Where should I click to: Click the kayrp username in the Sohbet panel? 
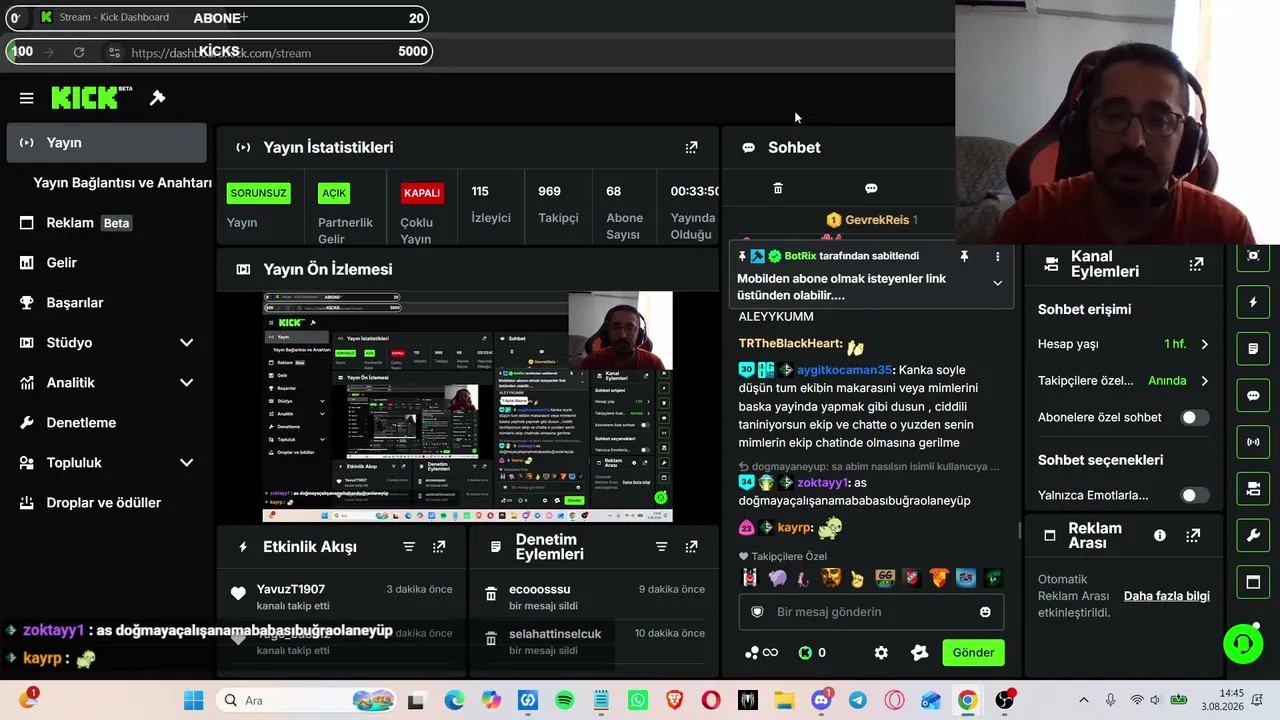[794, 528]
